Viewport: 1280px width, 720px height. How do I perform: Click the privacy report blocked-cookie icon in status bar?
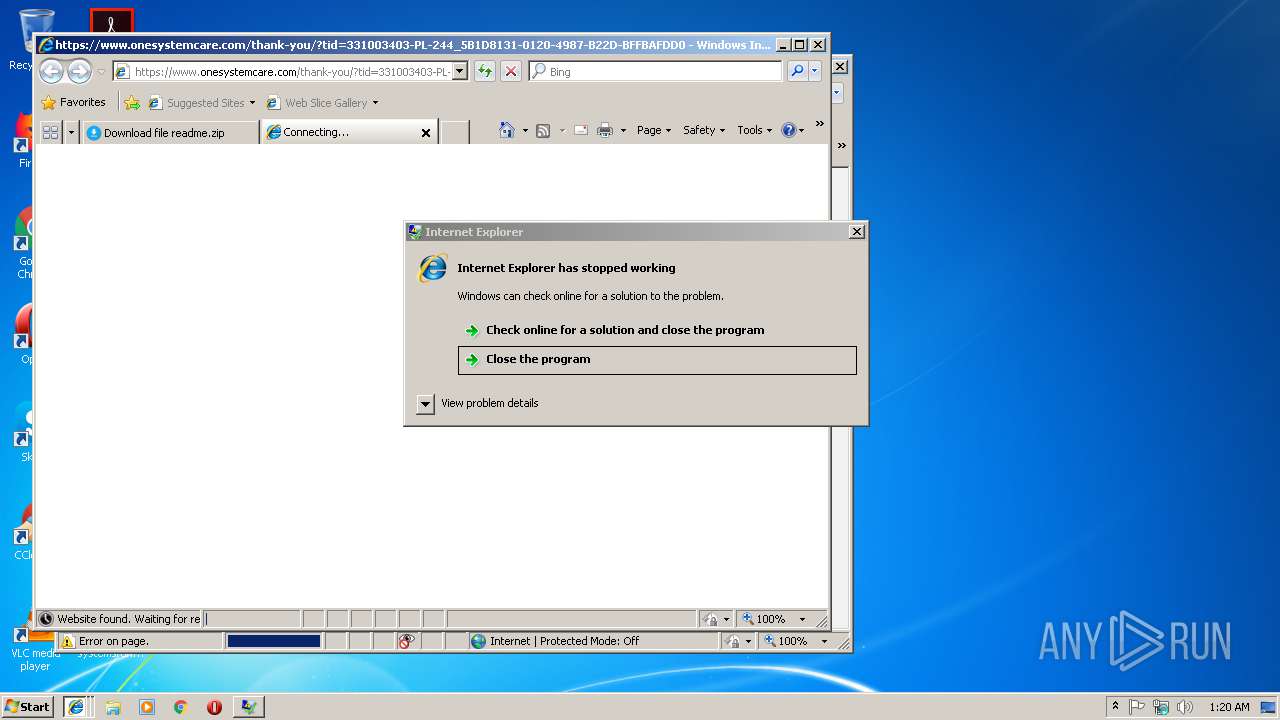406,642
